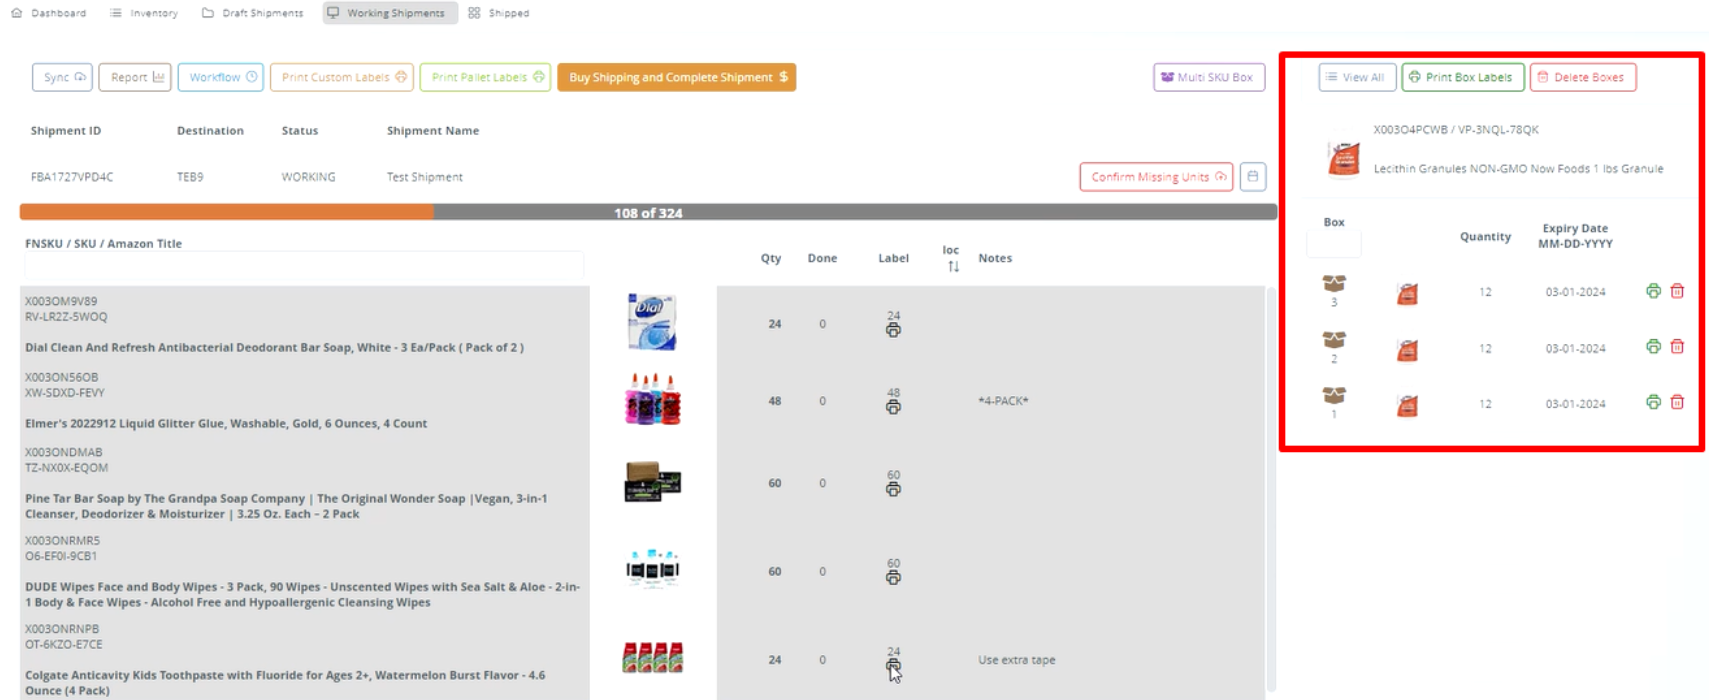Screen dimensions: 1709x700
Task: Click the Multi SKU Box button
Action: [x=1208, y=77]
